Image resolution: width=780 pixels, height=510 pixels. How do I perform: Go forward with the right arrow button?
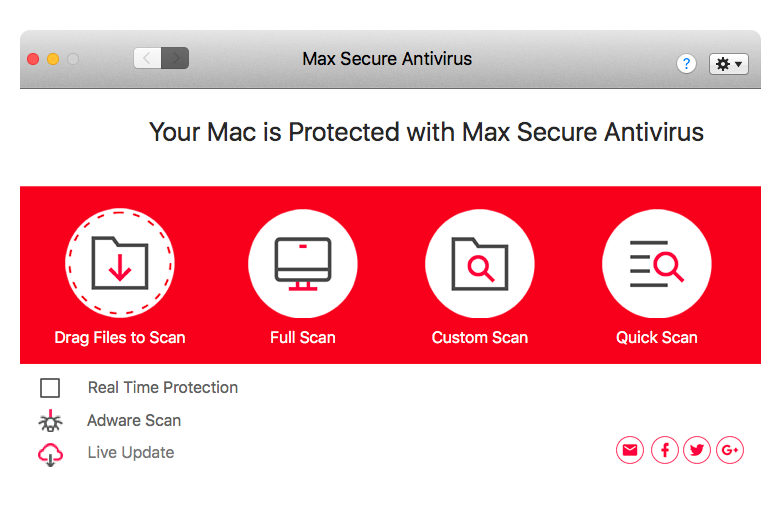[x=175, y=58]
